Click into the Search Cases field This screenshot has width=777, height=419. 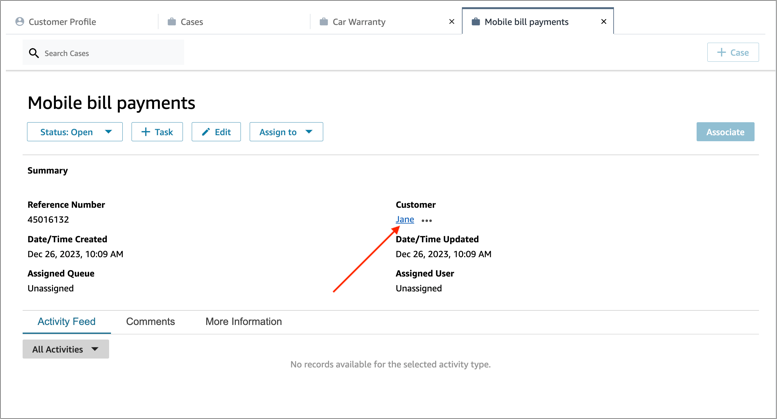(110, 53)
